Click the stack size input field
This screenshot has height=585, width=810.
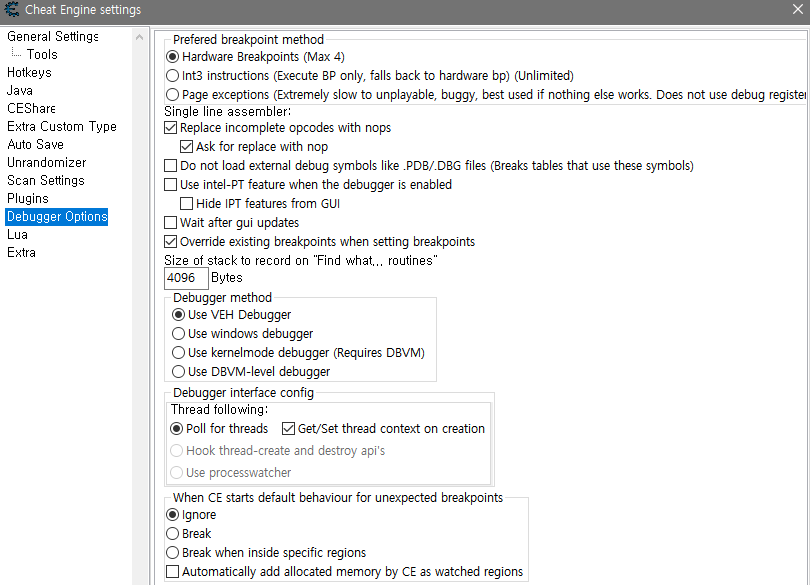click(186, 278)
